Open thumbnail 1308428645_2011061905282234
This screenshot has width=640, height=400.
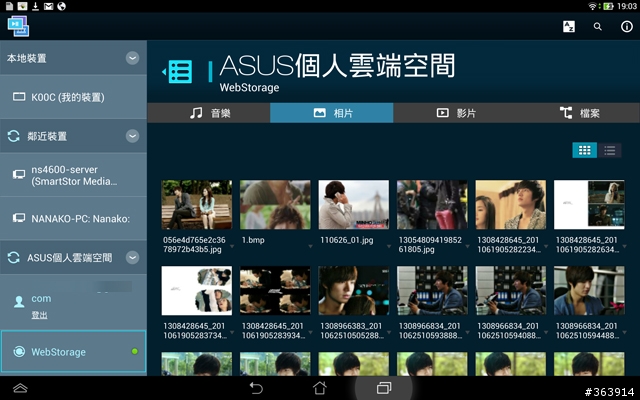(x=511, y=204)
